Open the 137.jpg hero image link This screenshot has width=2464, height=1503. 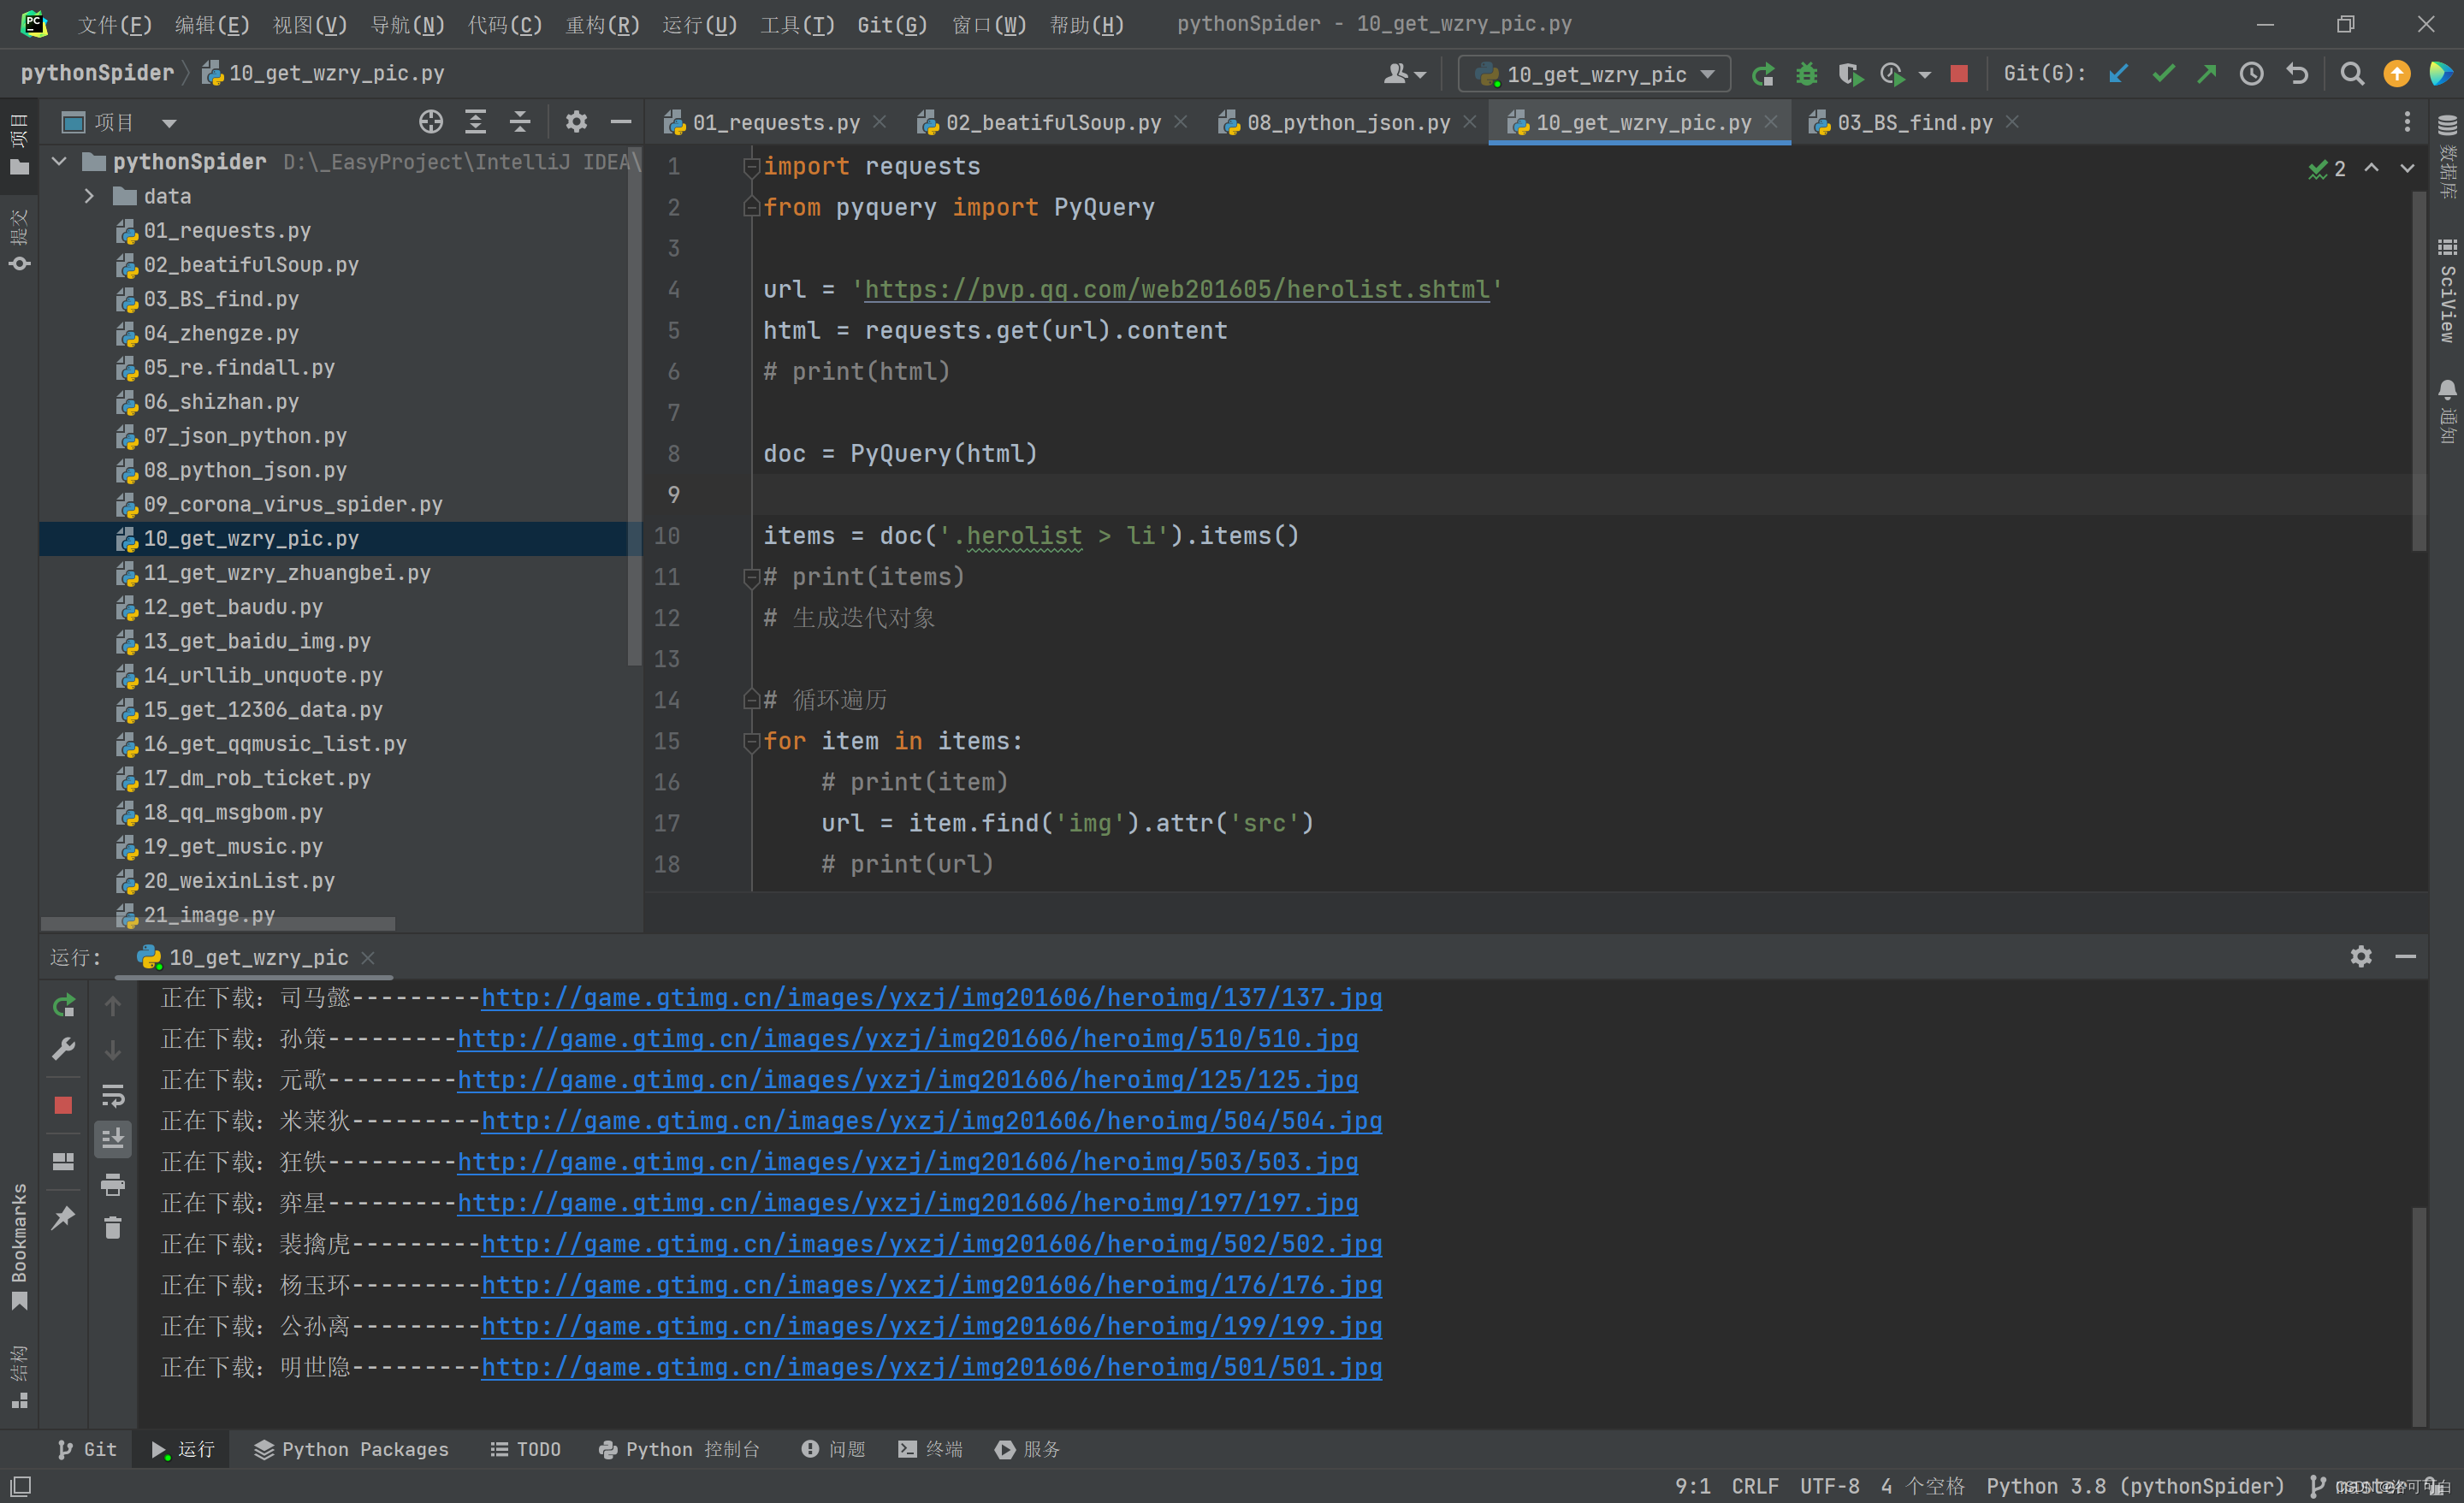coord(931,998)
